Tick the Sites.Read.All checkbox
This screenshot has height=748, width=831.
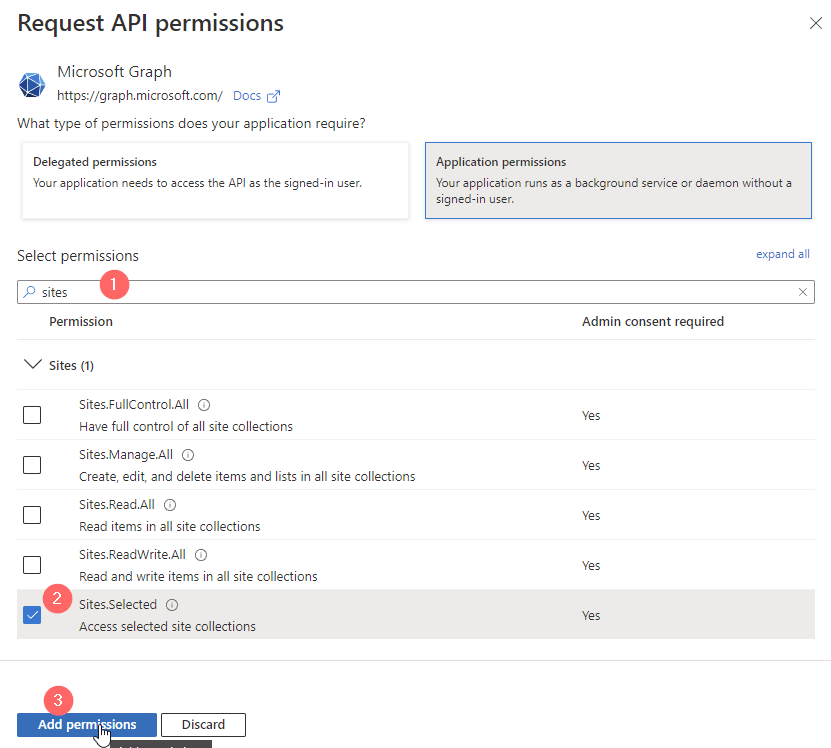(32, 515)
